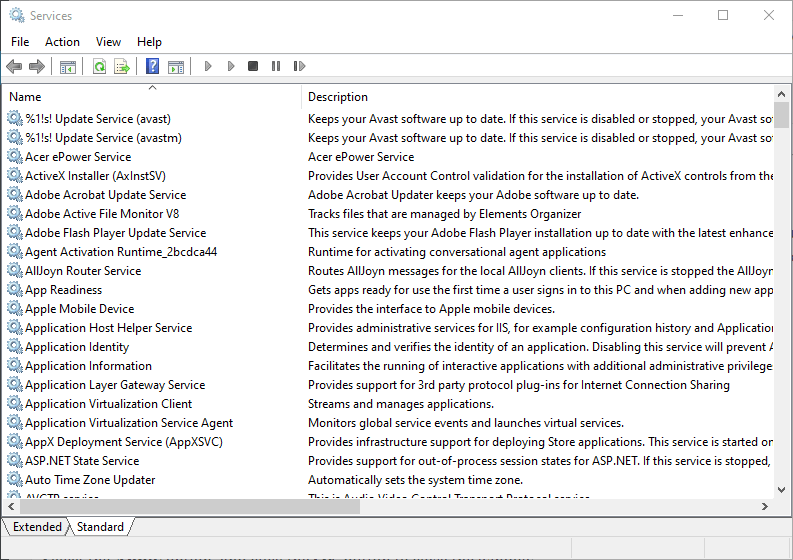The height and width of the screenshot is (560, 793).
Task: Click the vertical scrollbar down arrow
Action: (781, 490)
